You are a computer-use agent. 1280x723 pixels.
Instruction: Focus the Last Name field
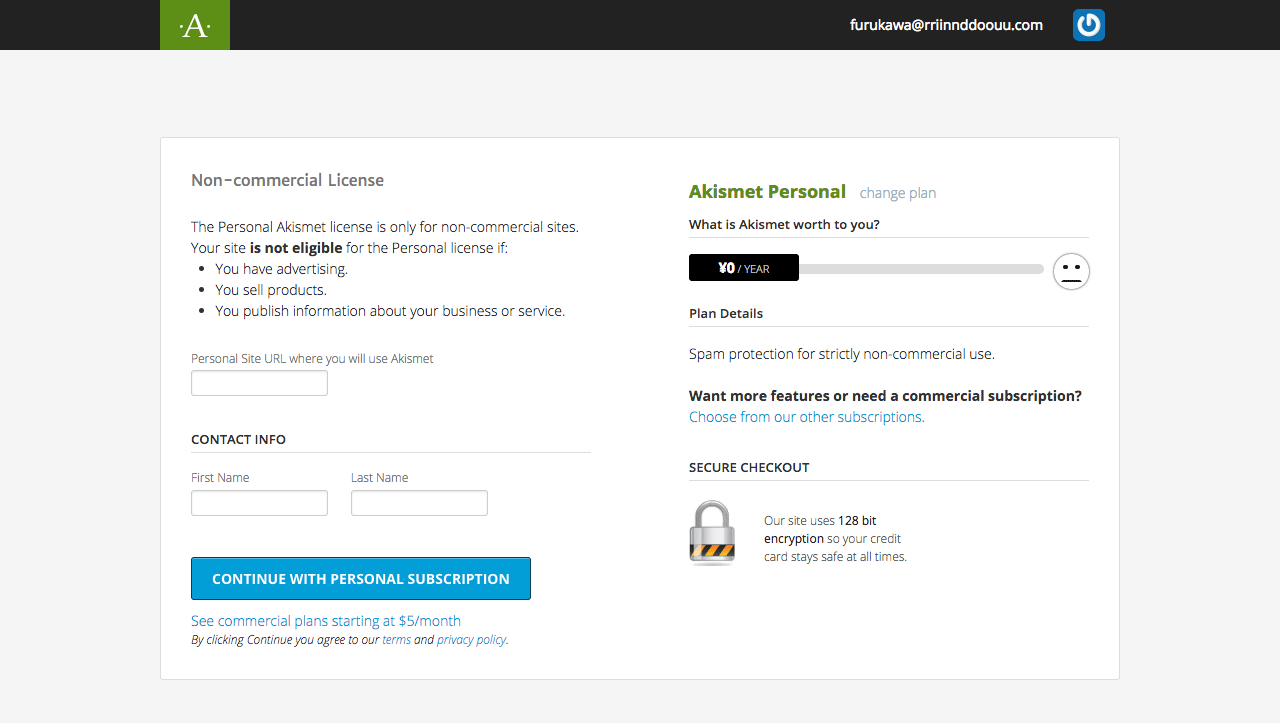pos(419,503)
